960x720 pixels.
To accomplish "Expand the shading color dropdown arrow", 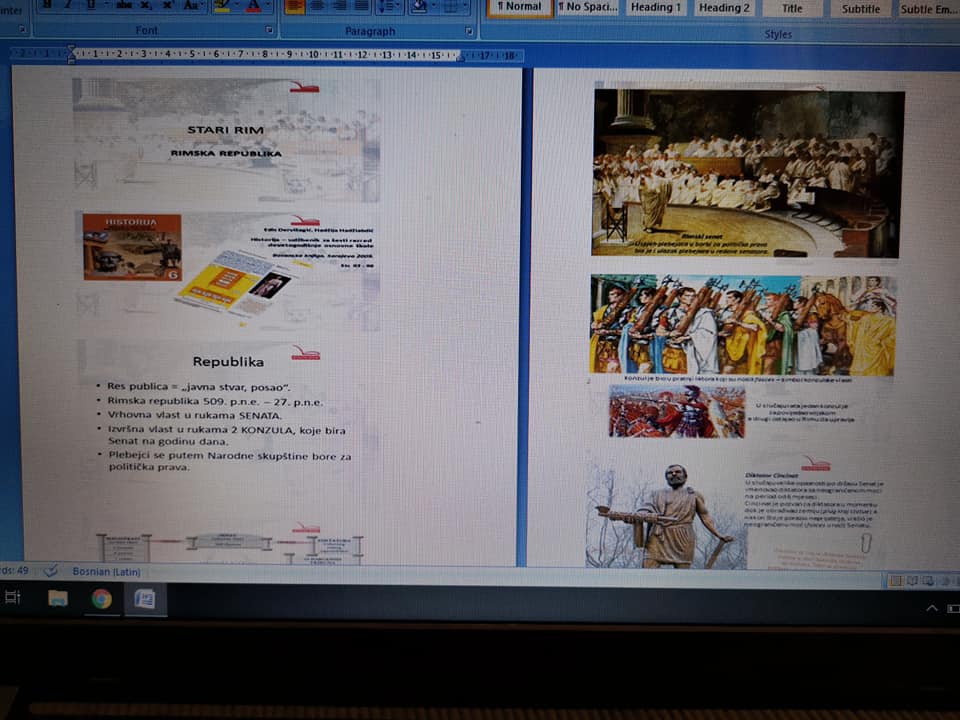I will tap(434, 7).
